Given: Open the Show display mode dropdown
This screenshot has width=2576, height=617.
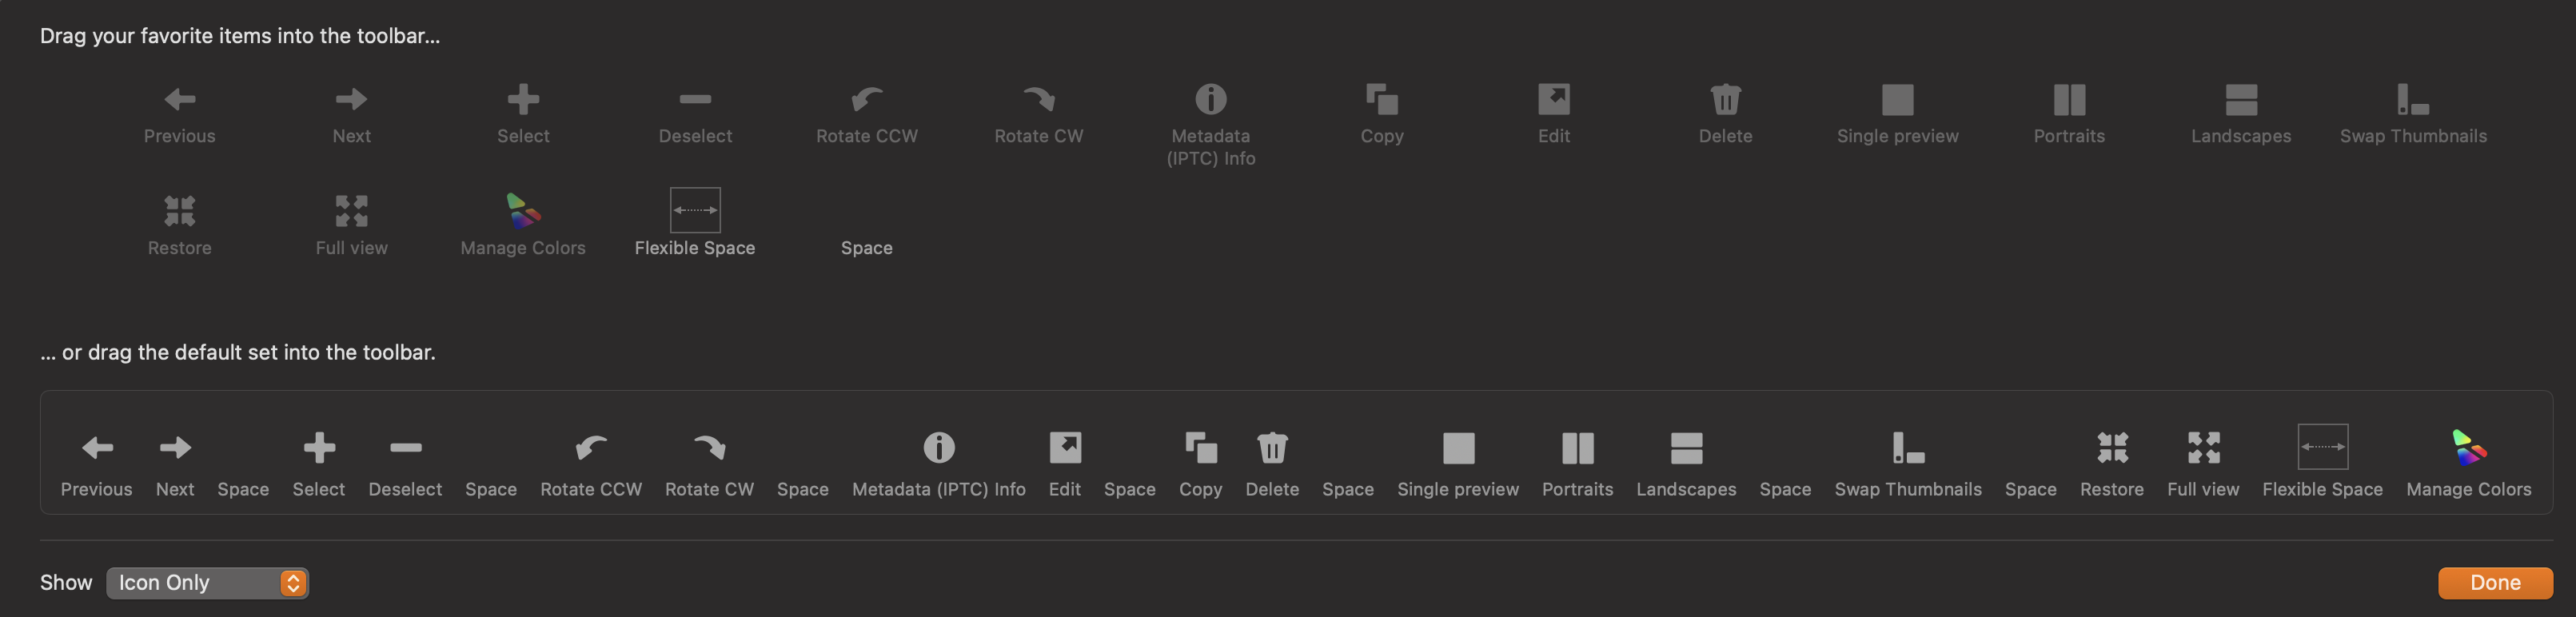Looking at the screenshot, I should click(207, 583).
